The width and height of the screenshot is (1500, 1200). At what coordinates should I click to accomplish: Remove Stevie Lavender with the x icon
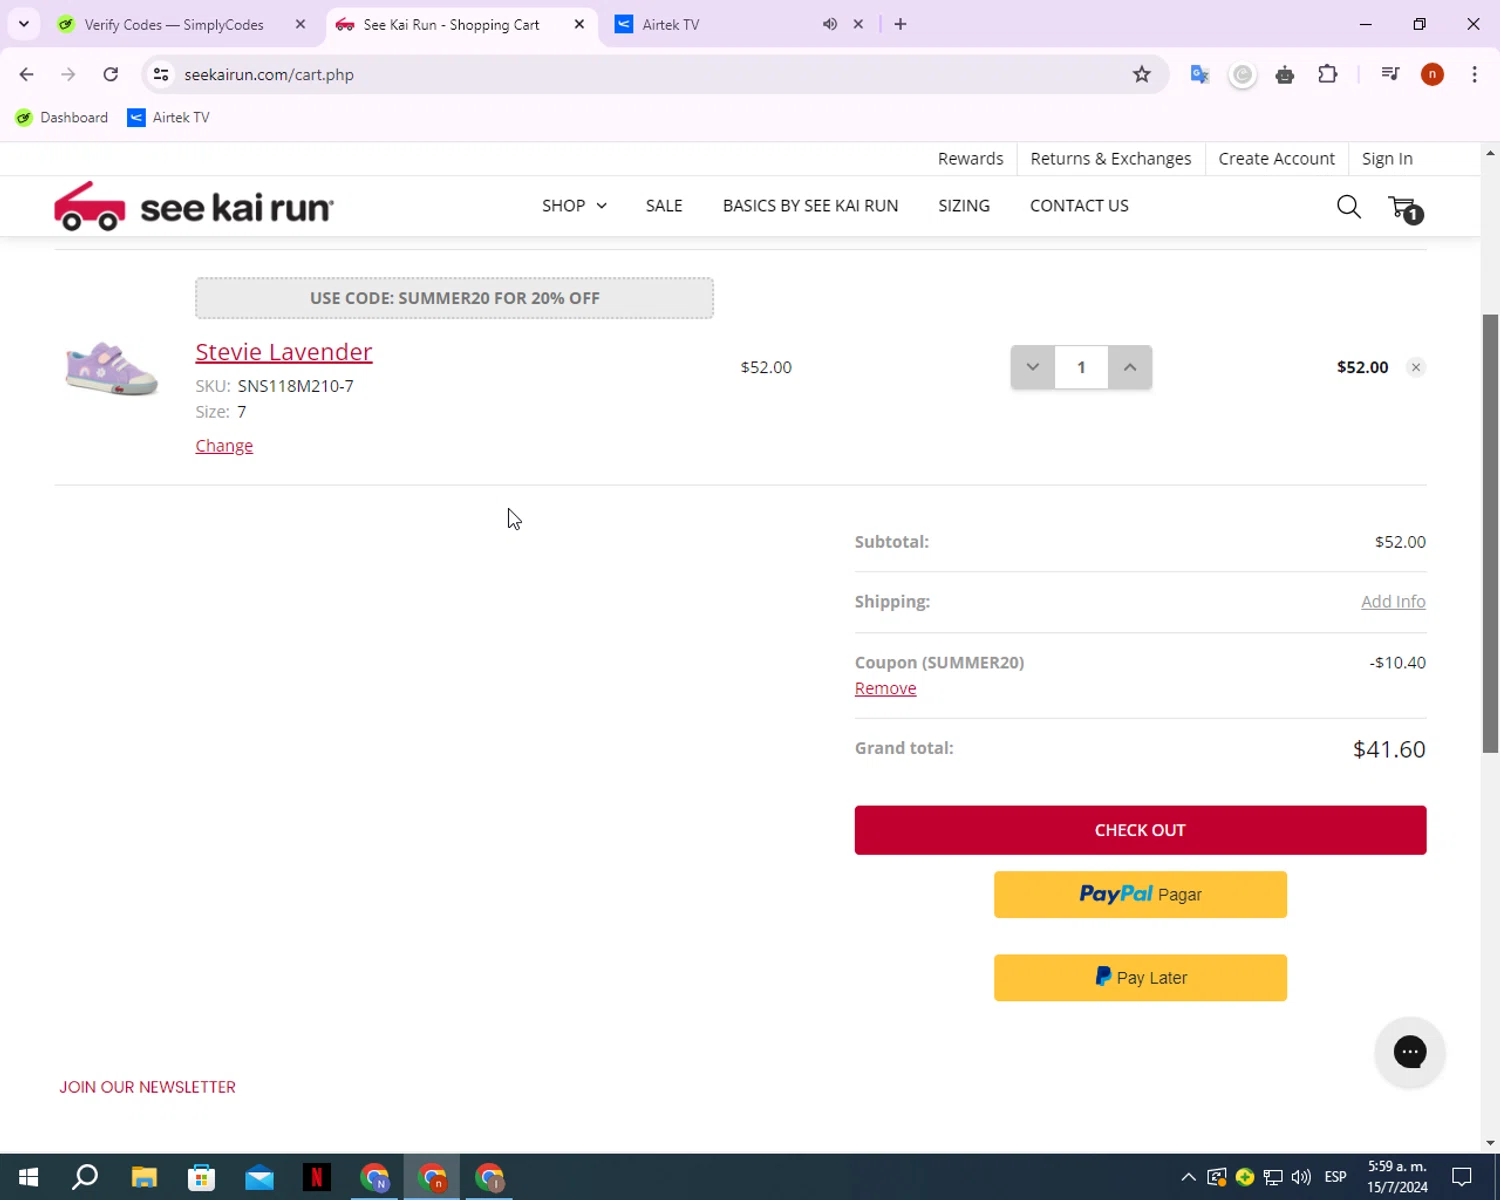tap(1415, 367)
